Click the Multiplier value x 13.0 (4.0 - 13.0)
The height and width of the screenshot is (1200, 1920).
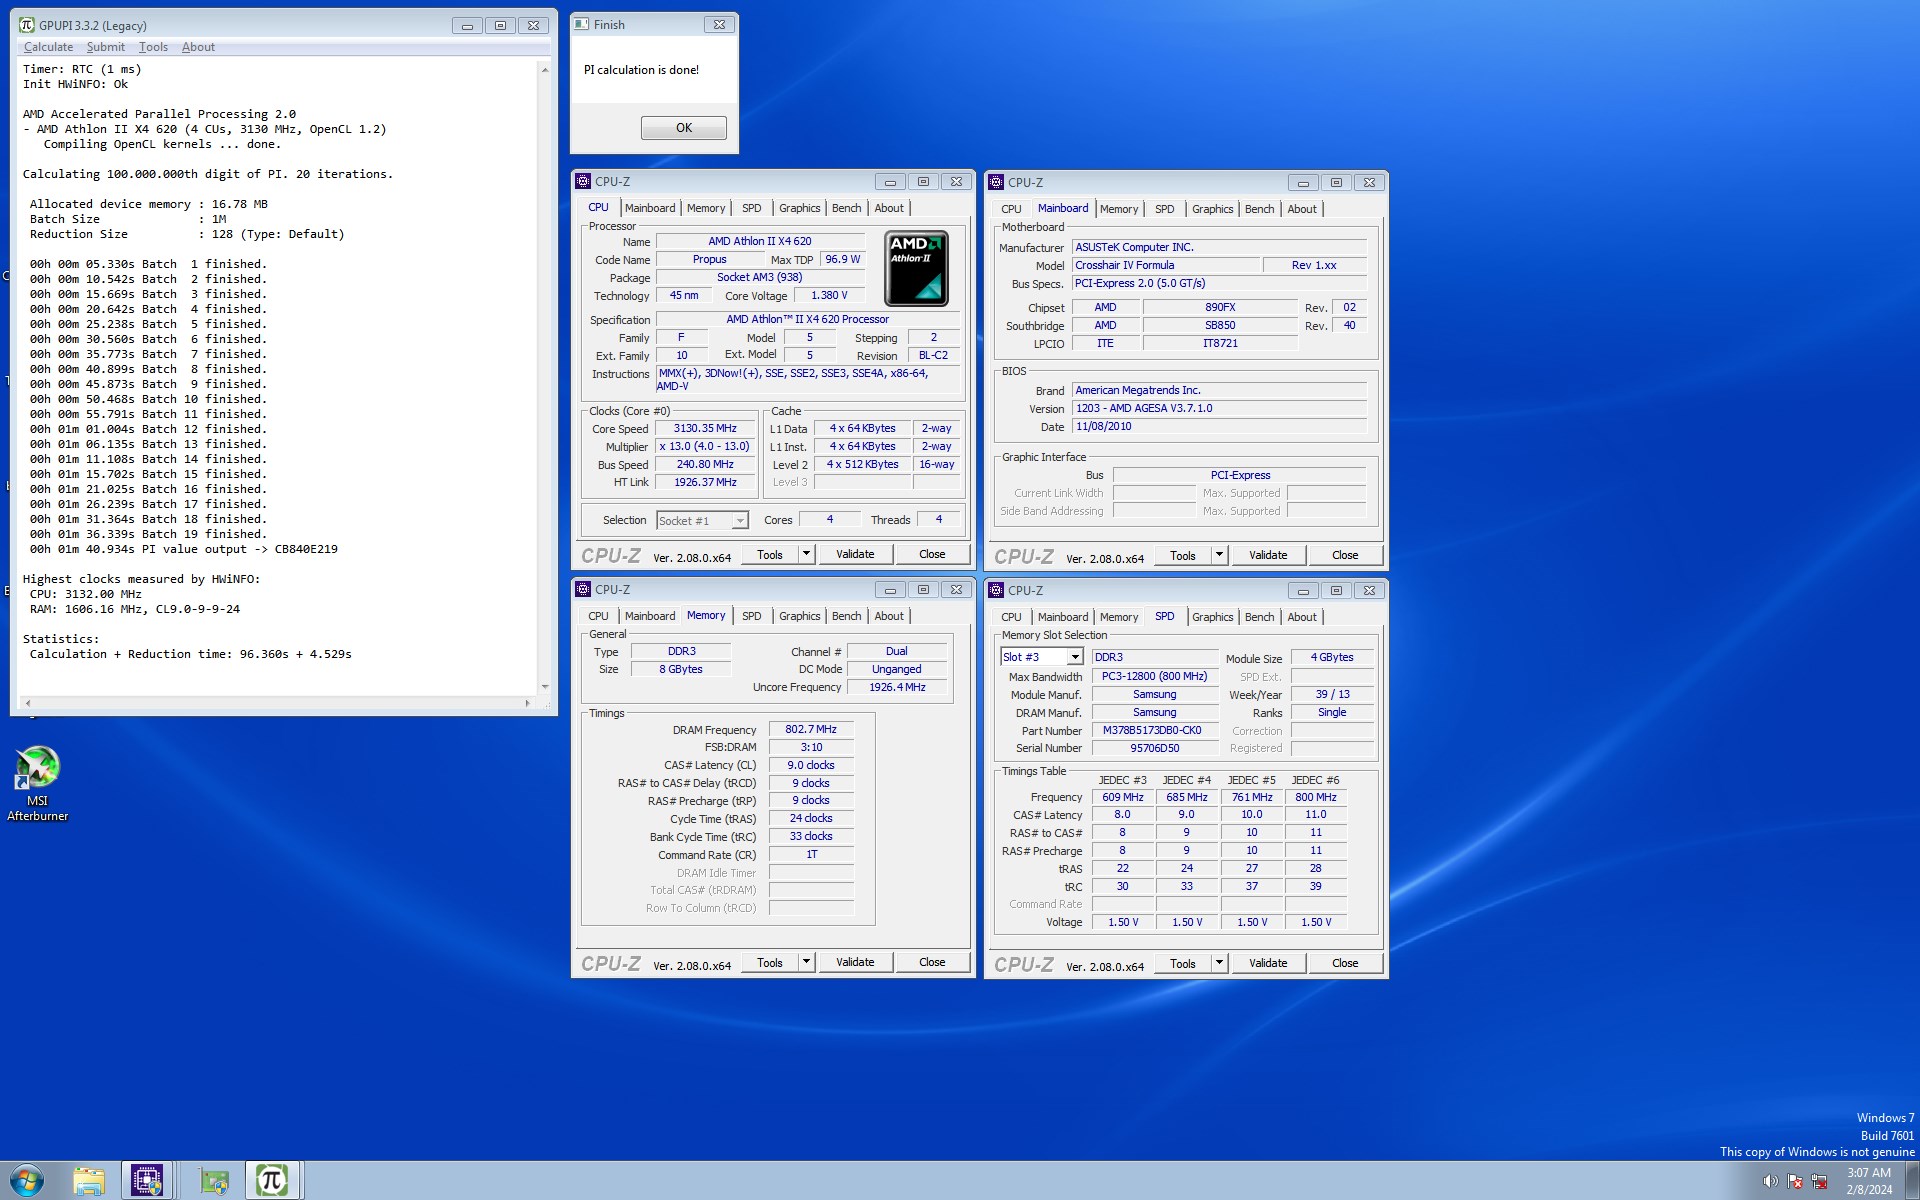pyautogui.click(x=705, y=446)
